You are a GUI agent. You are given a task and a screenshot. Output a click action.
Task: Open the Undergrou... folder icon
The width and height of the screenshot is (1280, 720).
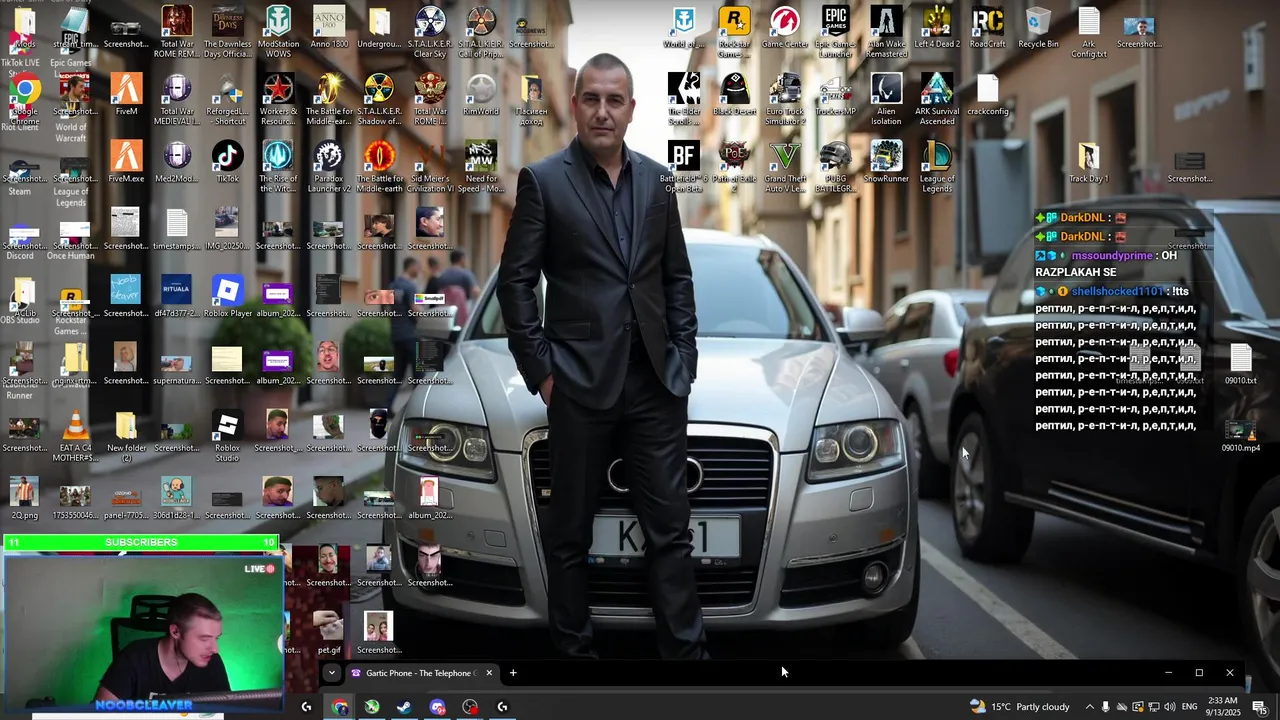[x=379, y=28]
